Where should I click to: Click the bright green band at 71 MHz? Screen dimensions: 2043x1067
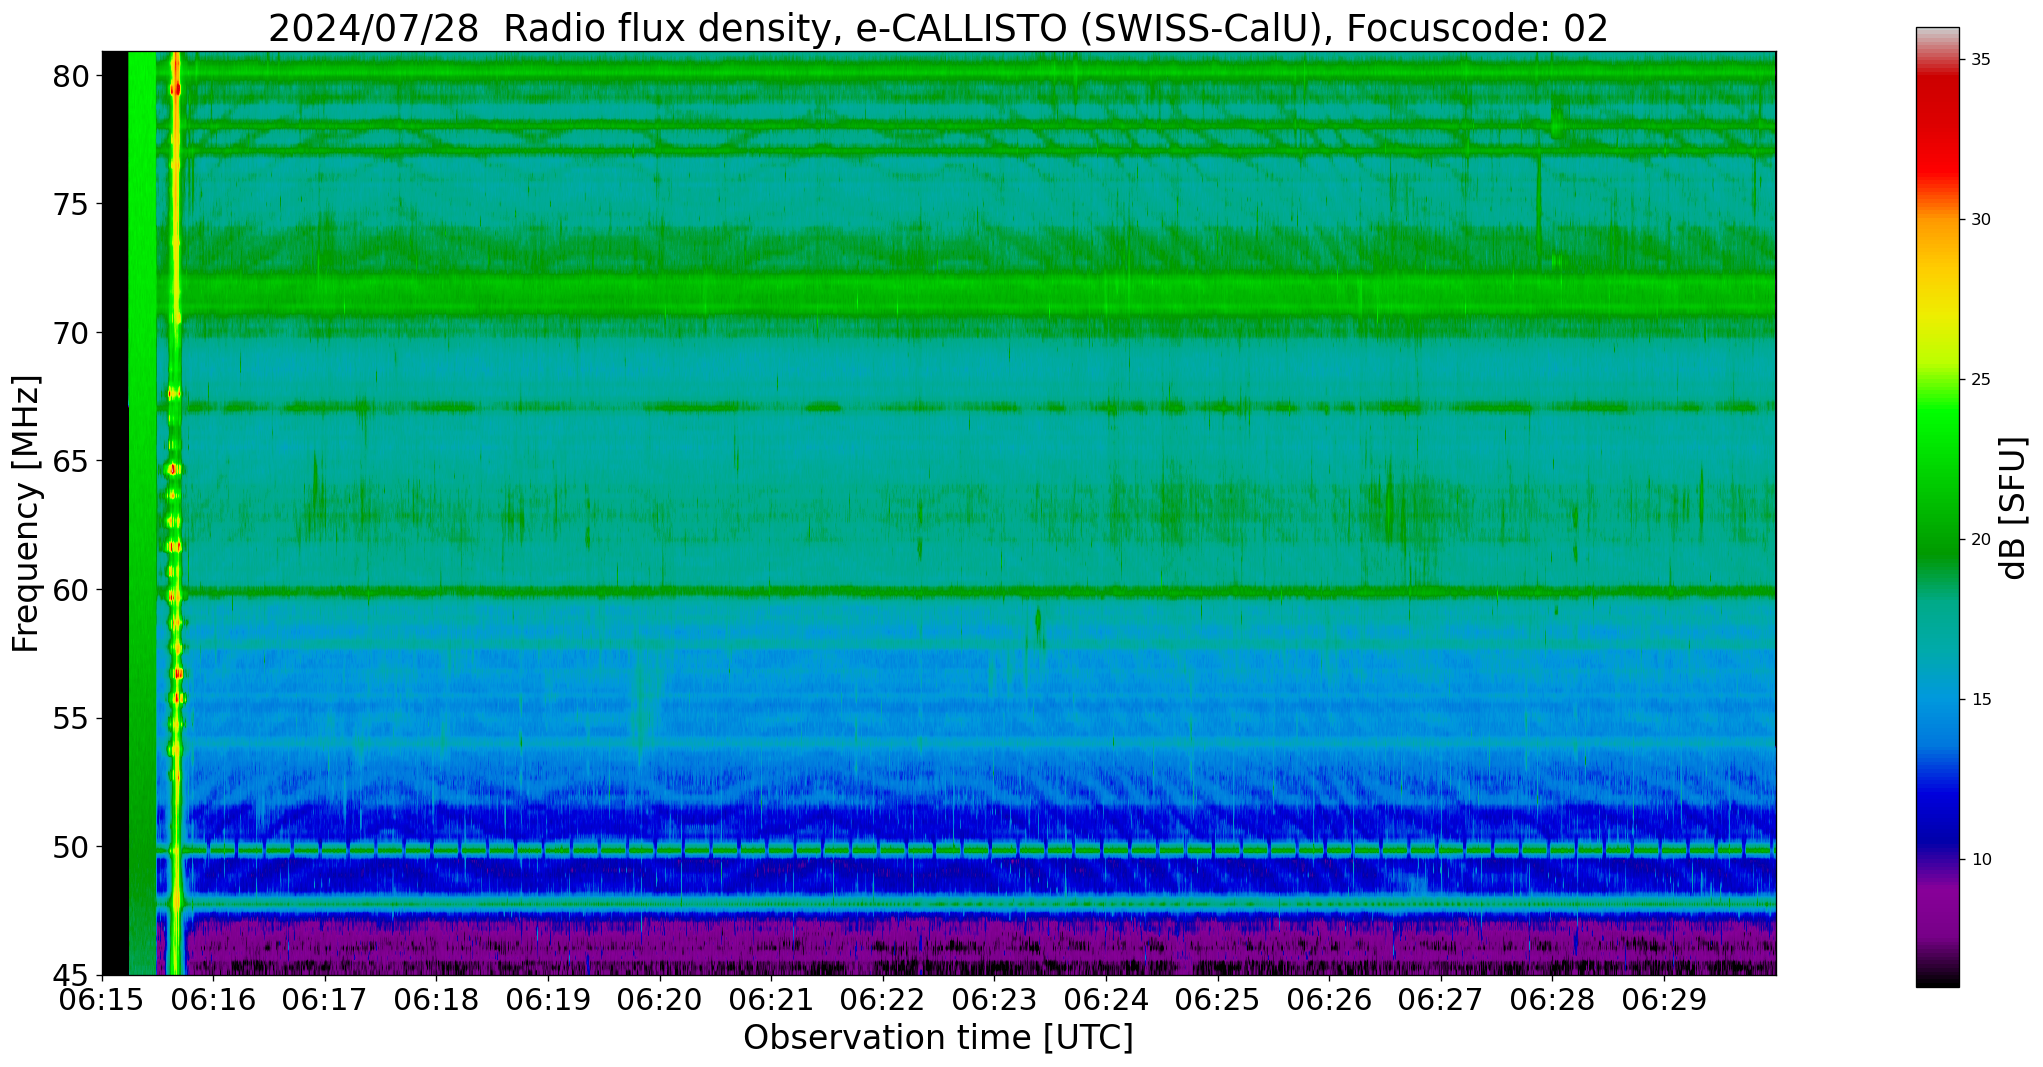(965, 296)
